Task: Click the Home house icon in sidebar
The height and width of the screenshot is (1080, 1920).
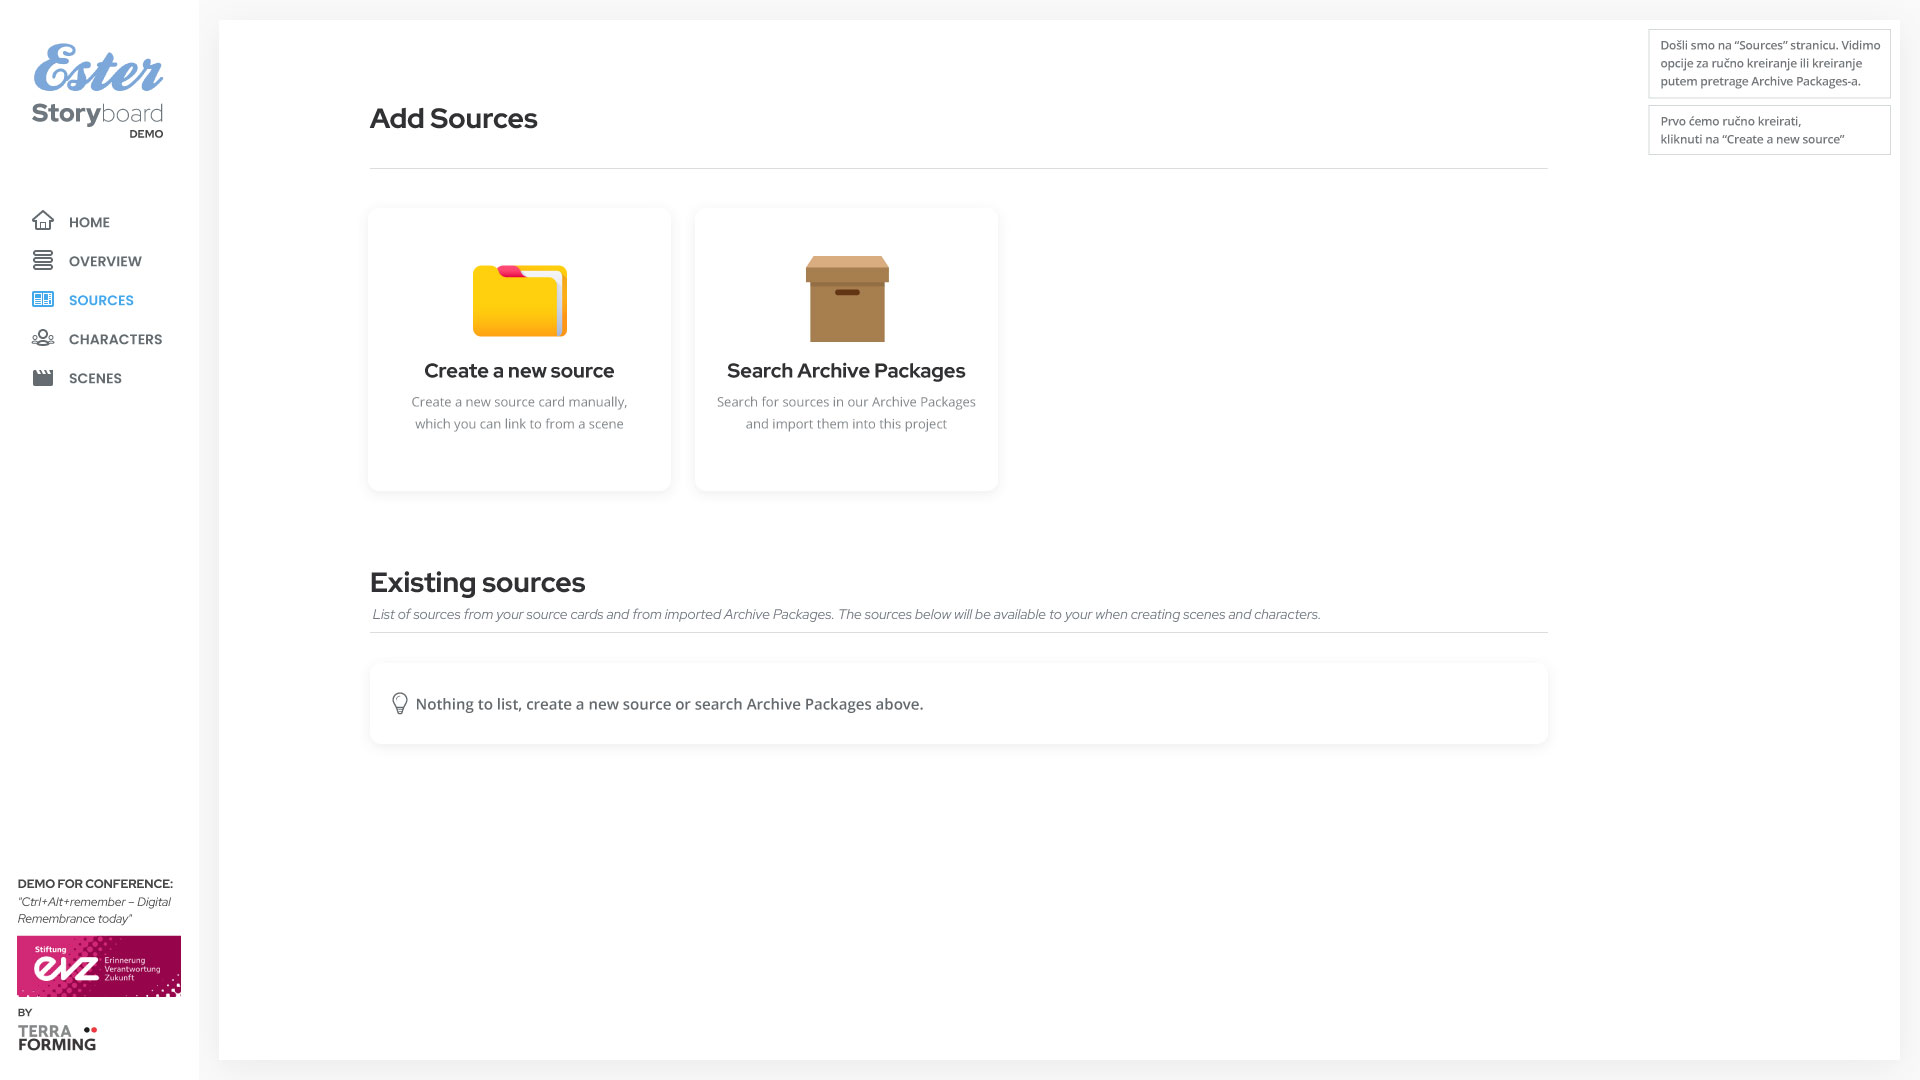Action: point(42,221)
